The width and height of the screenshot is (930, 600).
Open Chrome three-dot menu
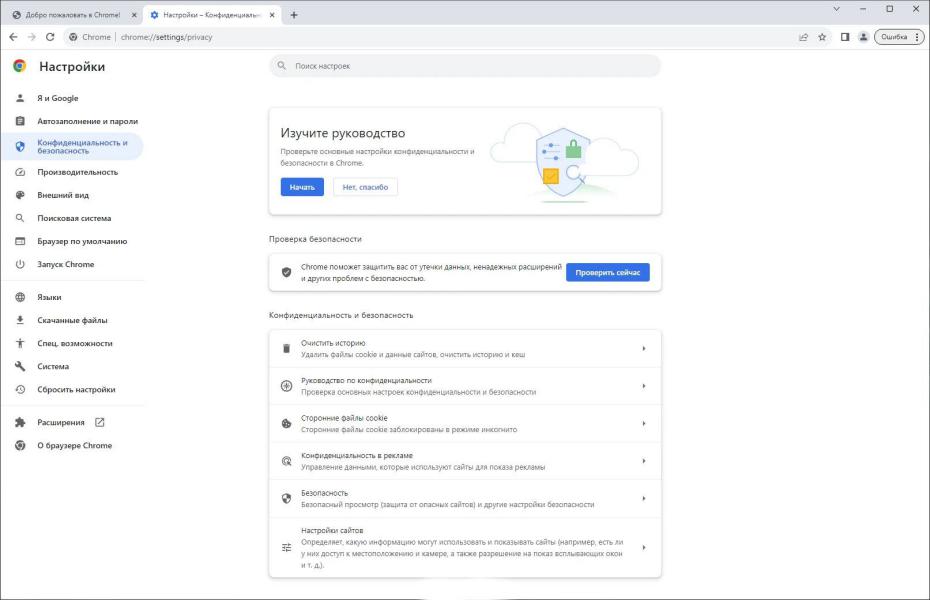click(917, 37)
